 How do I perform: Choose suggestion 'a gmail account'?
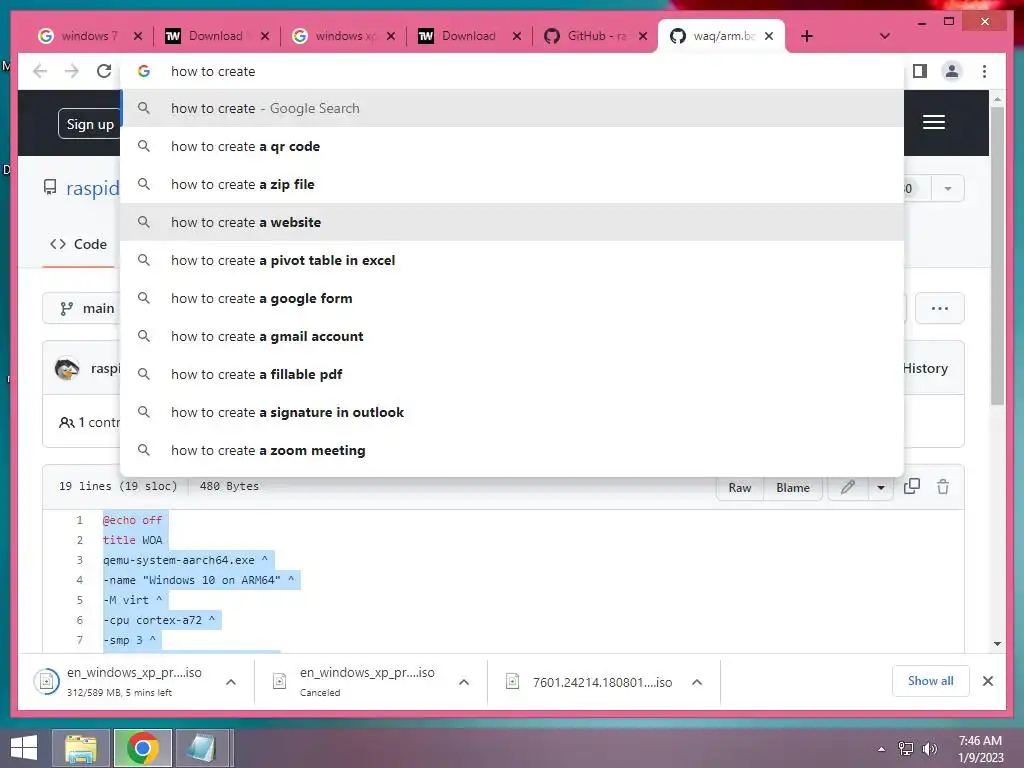pos(512,336)
